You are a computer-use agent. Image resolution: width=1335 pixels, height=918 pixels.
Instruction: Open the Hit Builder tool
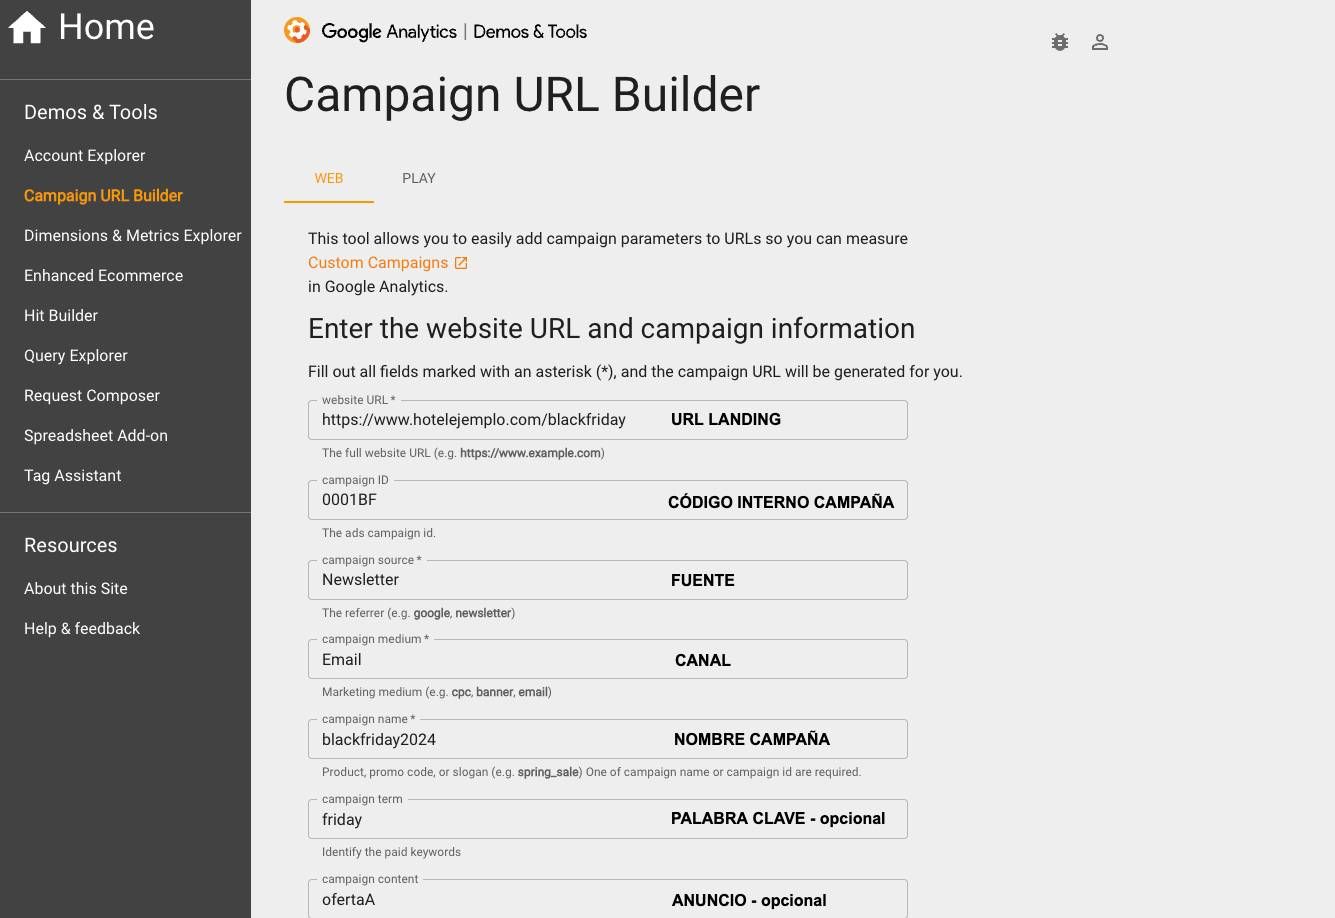coord(60,315)
